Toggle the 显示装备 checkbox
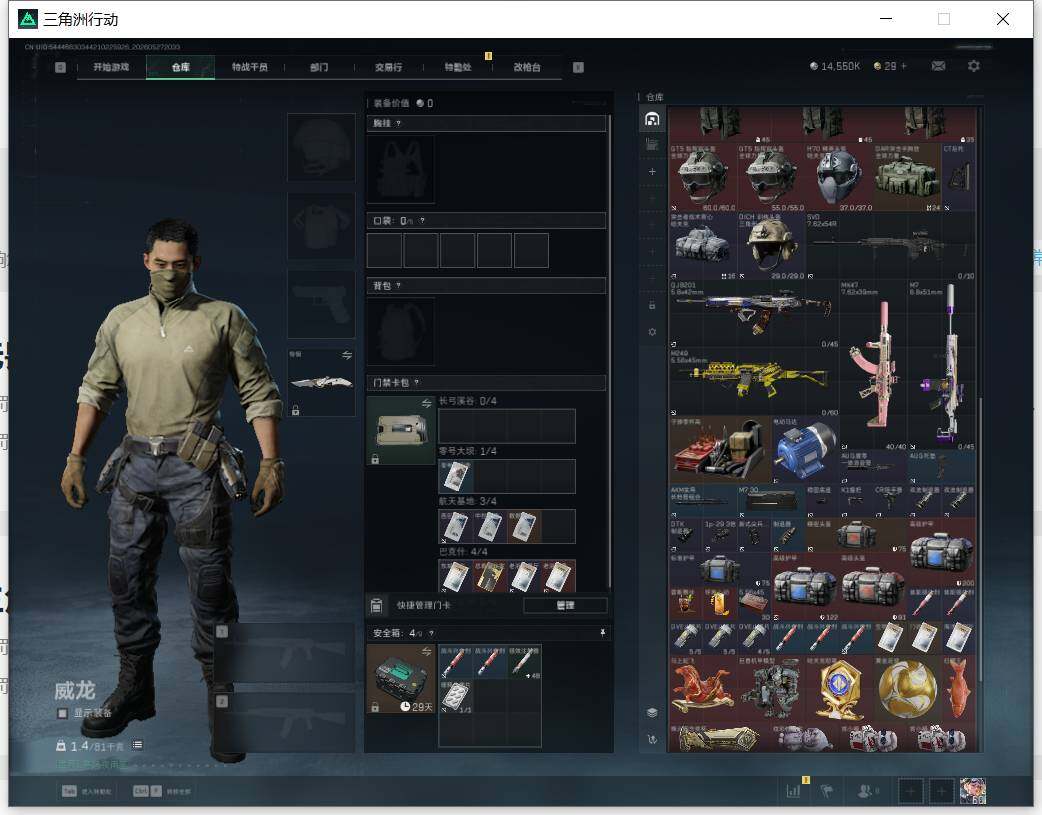Screen dimensions: 1042x815 point(62,713)
